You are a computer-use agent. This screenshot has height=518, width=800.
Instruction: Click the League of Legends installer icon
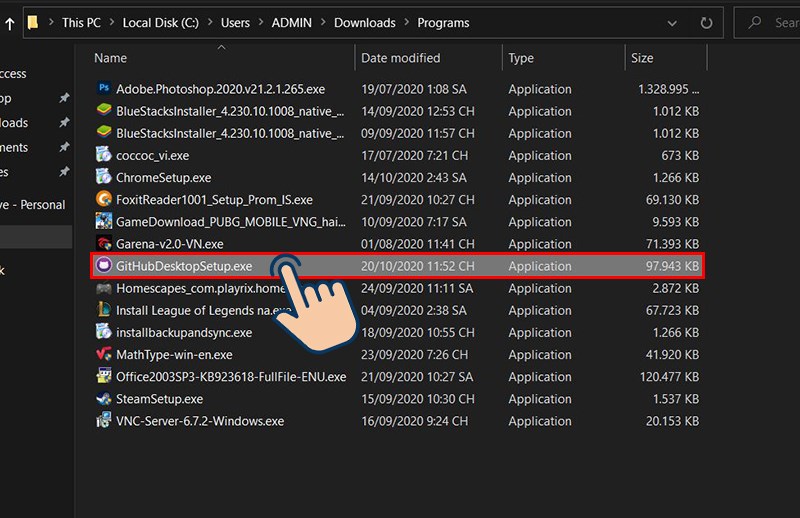click(104, 310)
